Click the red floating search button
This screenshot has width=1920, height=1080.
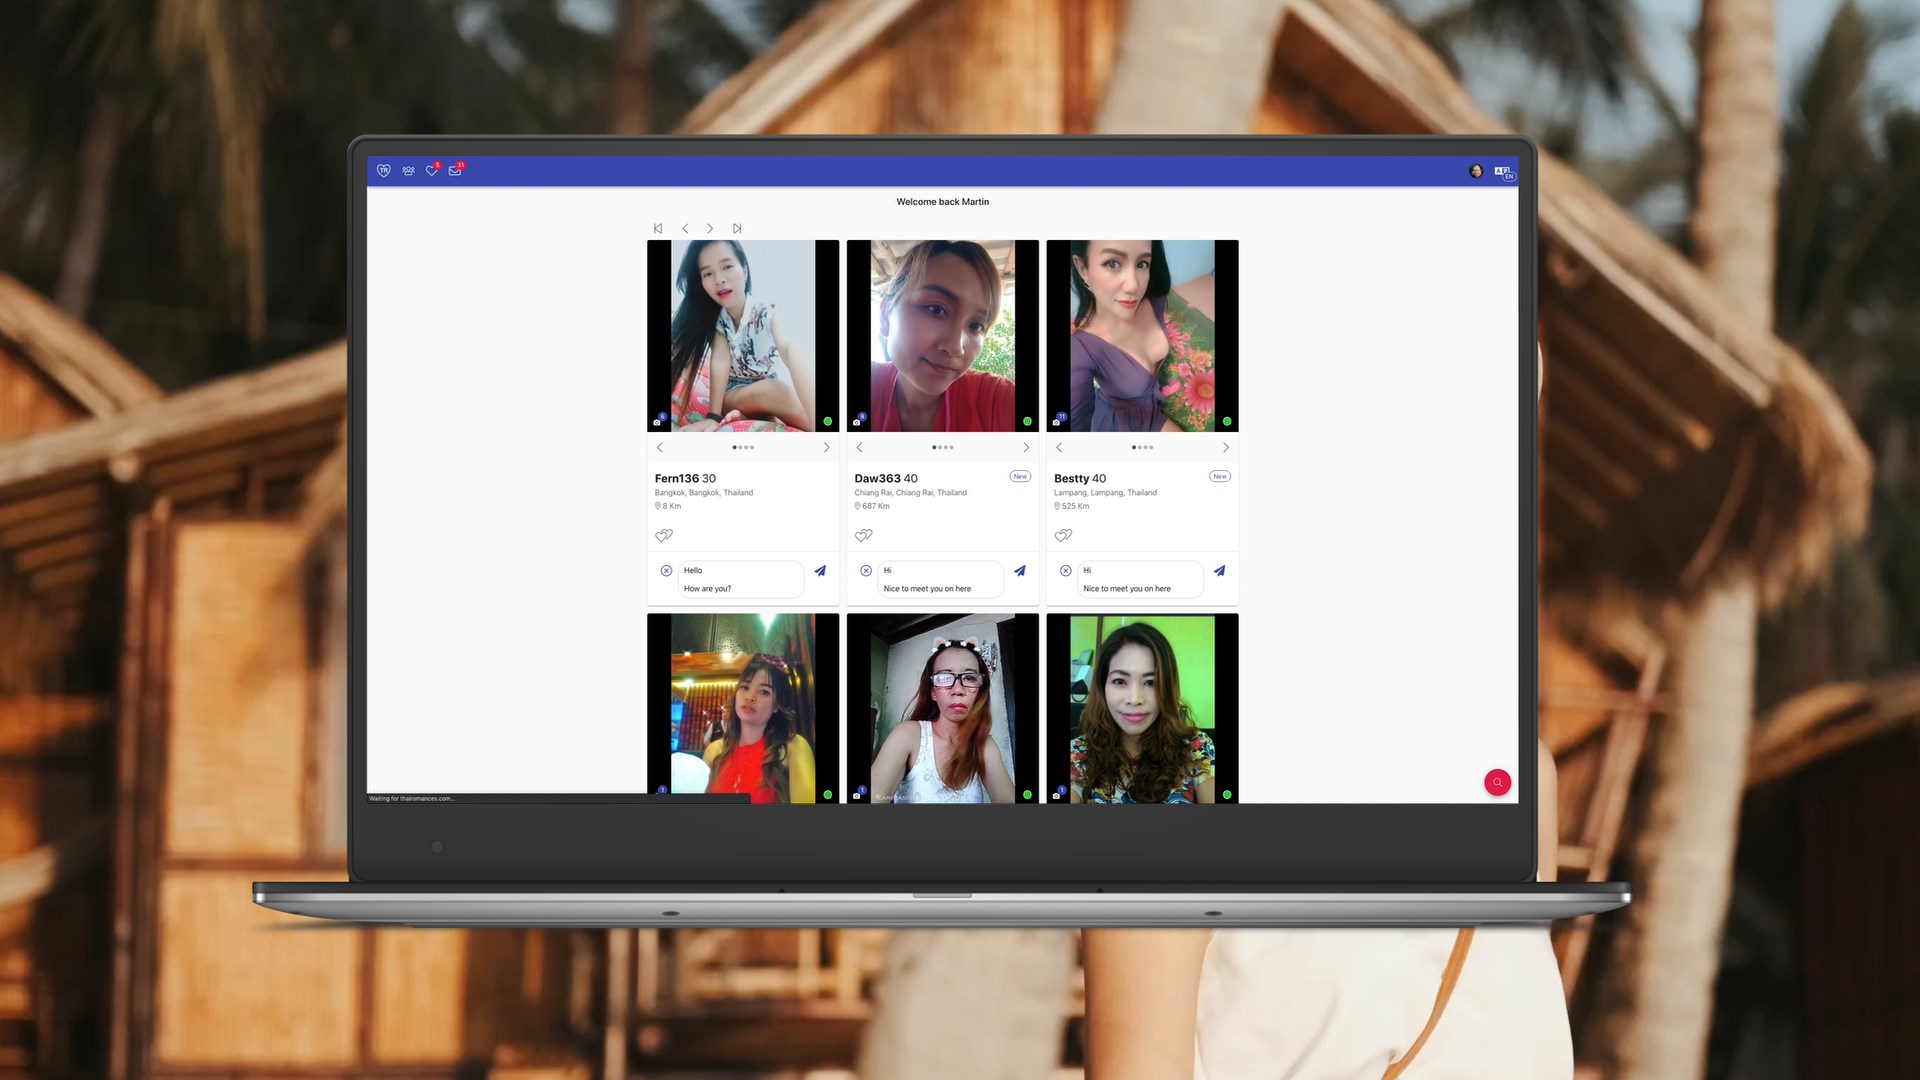click(1497, 782)
